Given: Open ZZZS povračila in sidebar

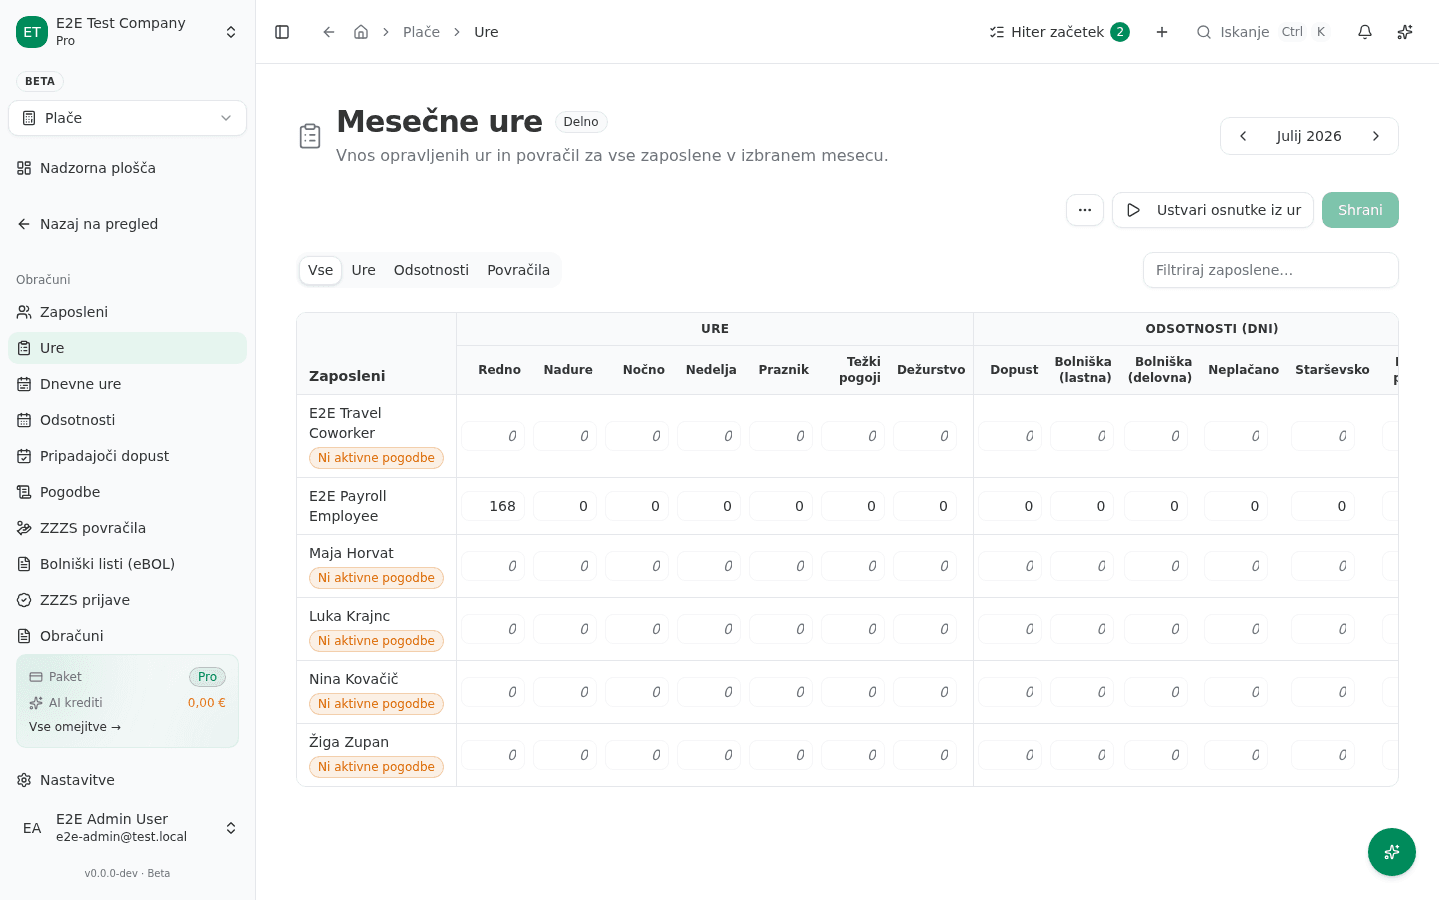Looking at the screenshot, I should 127,528.
